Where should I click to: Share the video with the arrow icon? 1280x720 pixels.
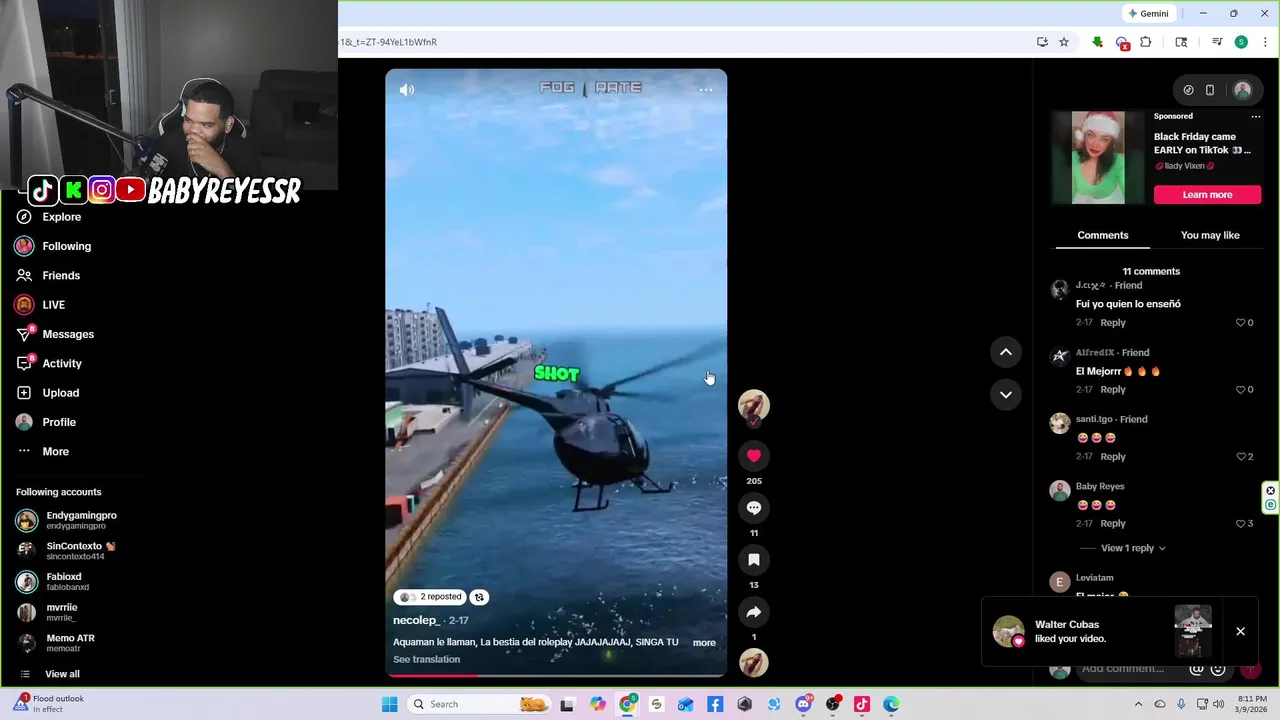754,612
